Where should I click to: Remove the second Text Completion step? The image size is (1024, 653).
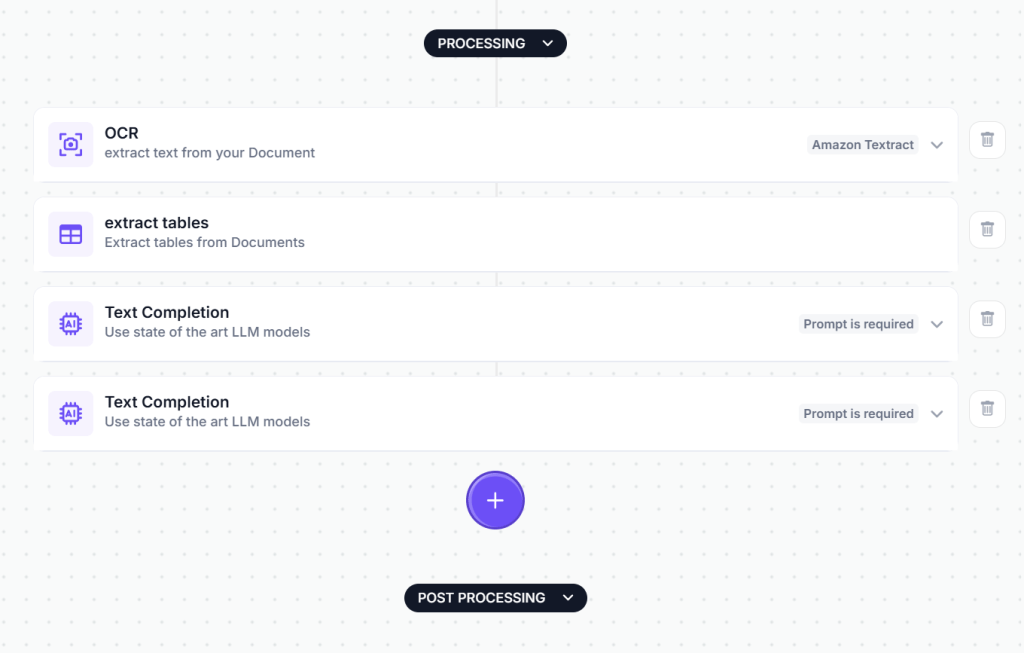[987, 409]
